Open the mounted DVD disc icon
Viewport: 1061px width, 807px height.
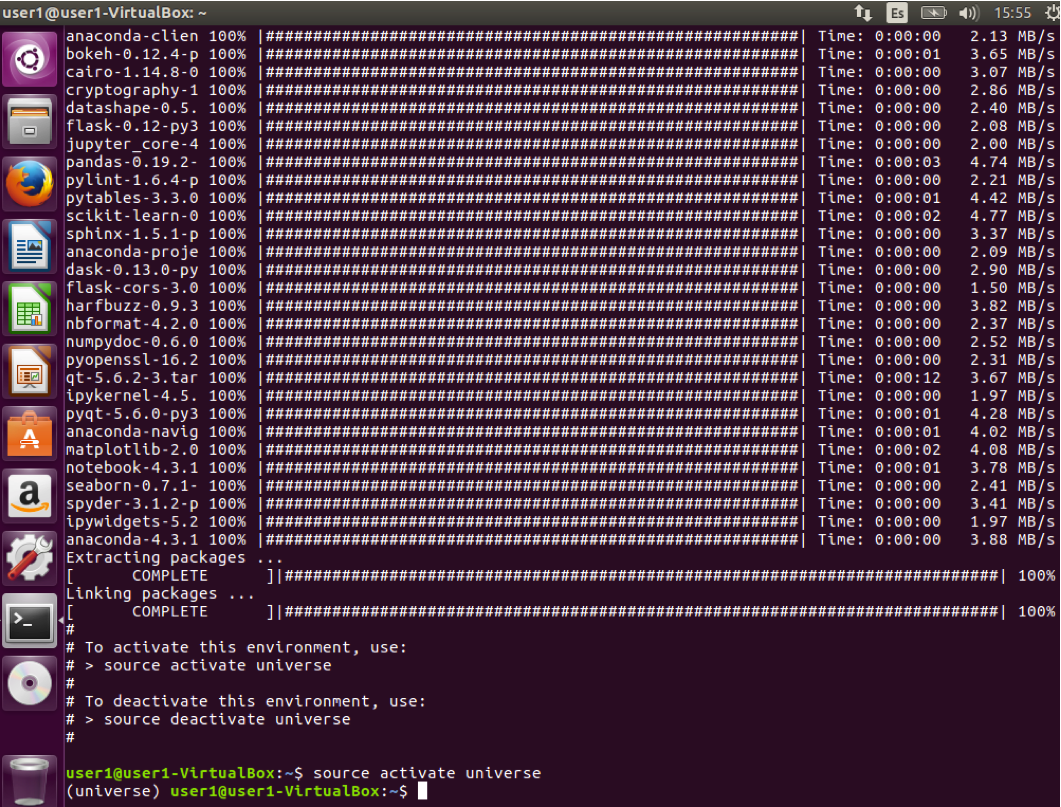coord(29,684)
